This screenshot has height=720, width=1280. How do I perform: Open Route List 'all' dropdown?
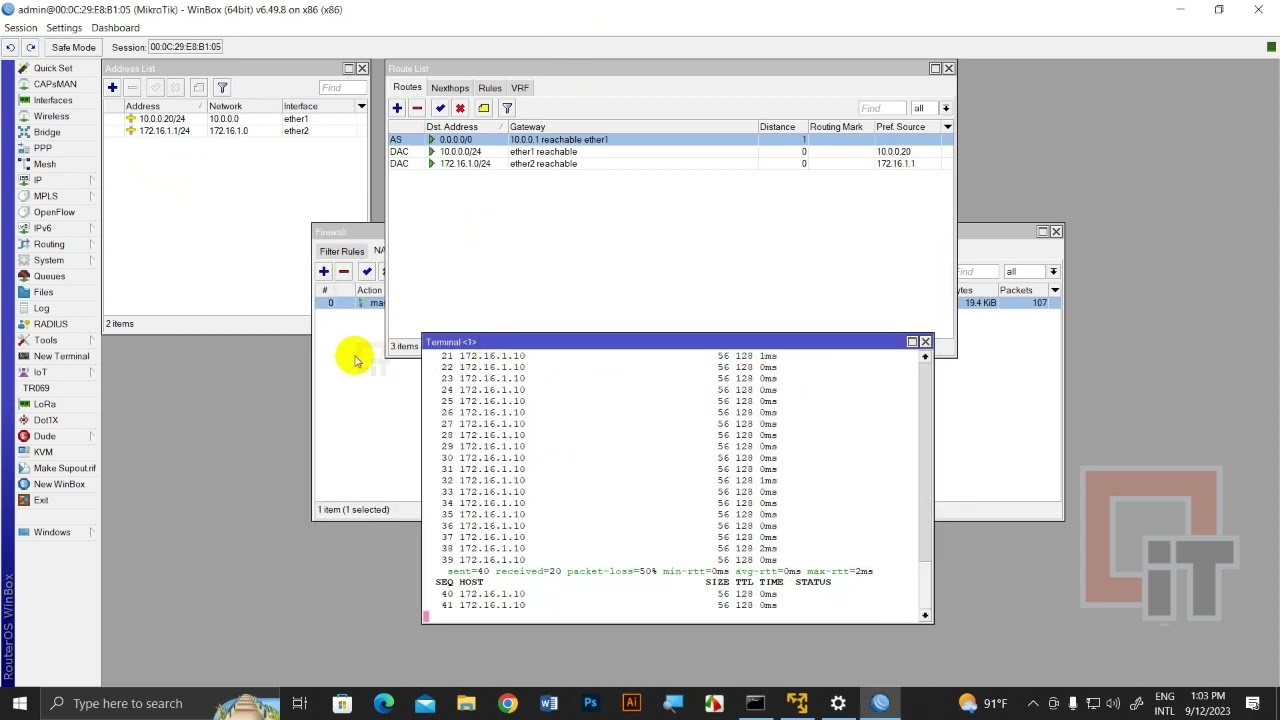tap(946, 108)
